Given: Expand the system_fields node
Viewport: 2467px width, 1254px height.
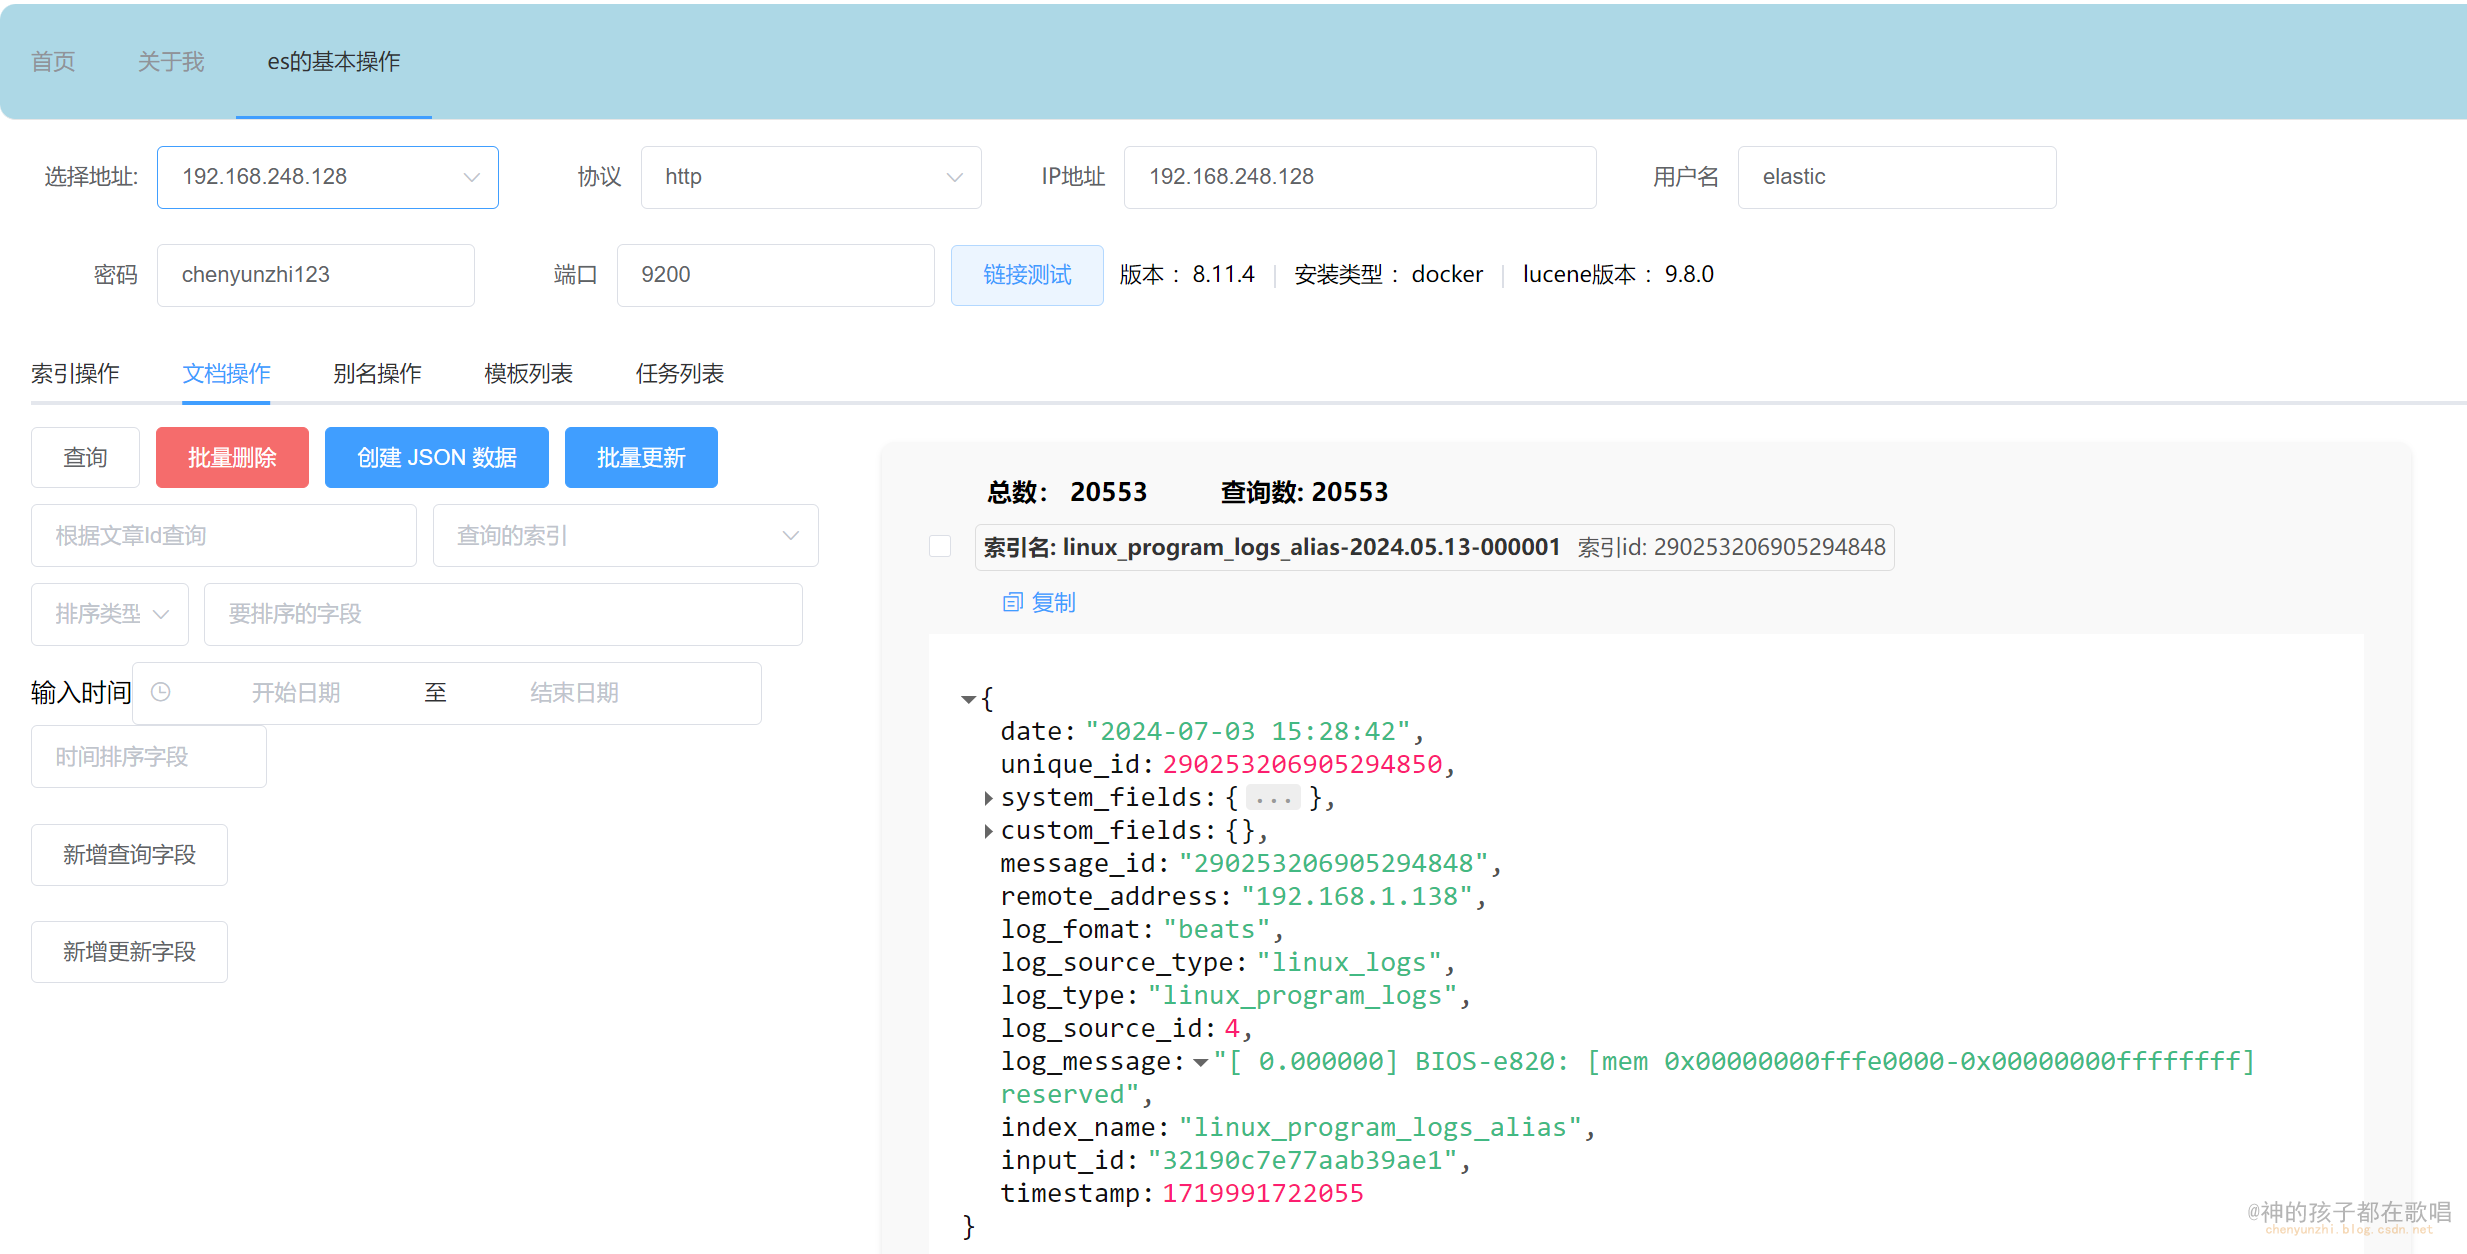Looking at the screenshot, I should coord(988,798).
